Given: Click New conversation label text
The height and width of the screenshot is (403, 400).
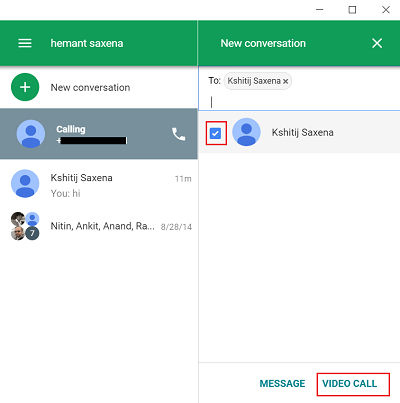Looking at the screenshot, I should (90, 87).
